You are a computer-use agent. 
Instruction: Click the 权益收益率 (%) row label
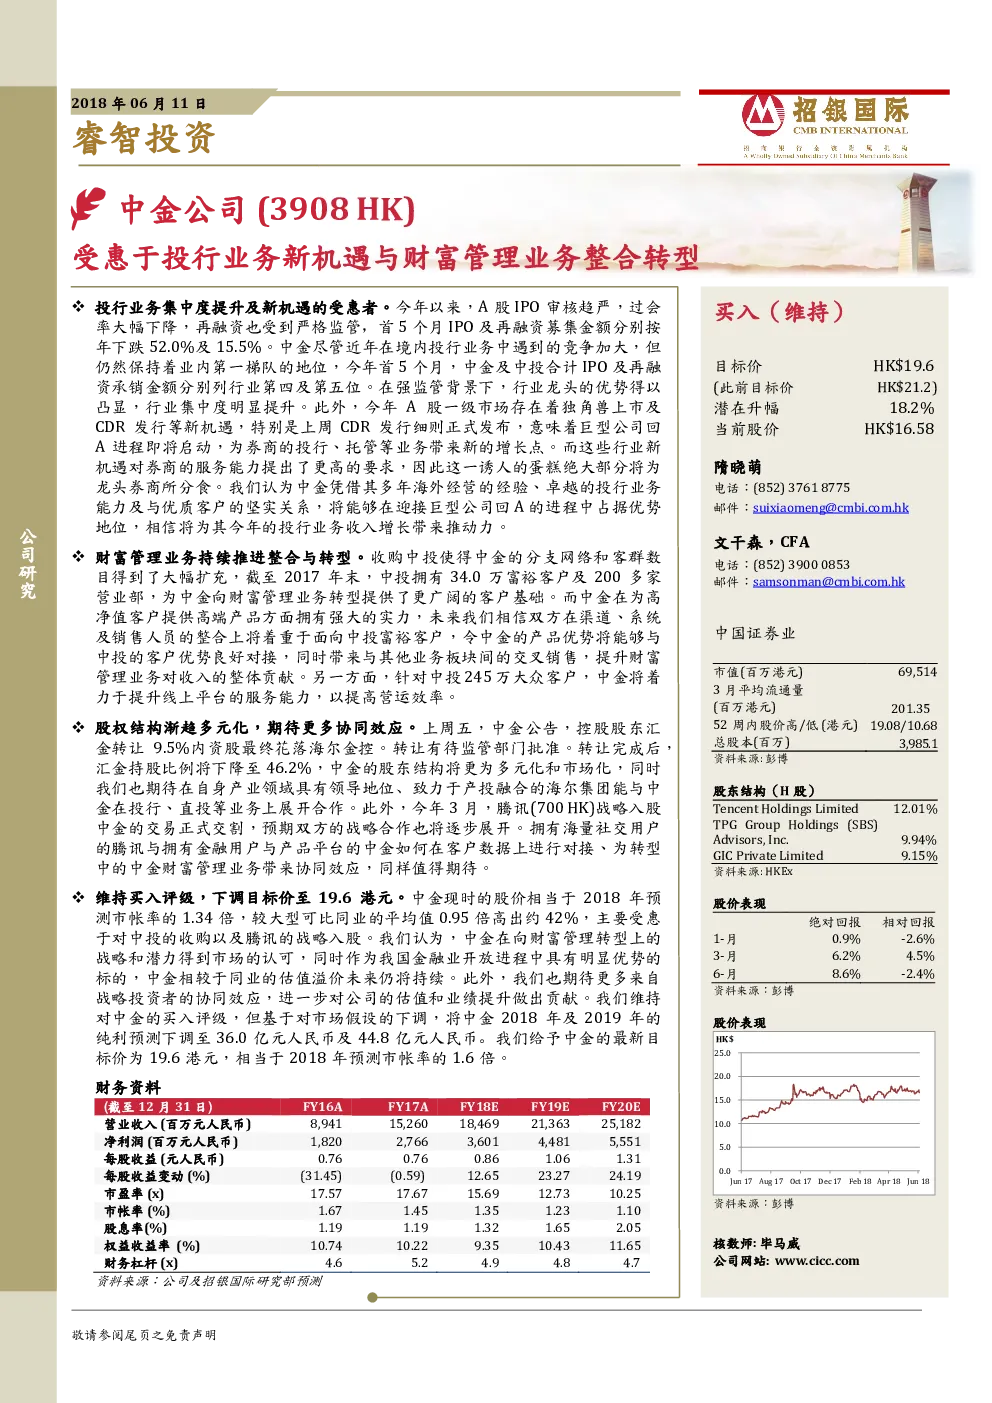[x=152, y=1246]
